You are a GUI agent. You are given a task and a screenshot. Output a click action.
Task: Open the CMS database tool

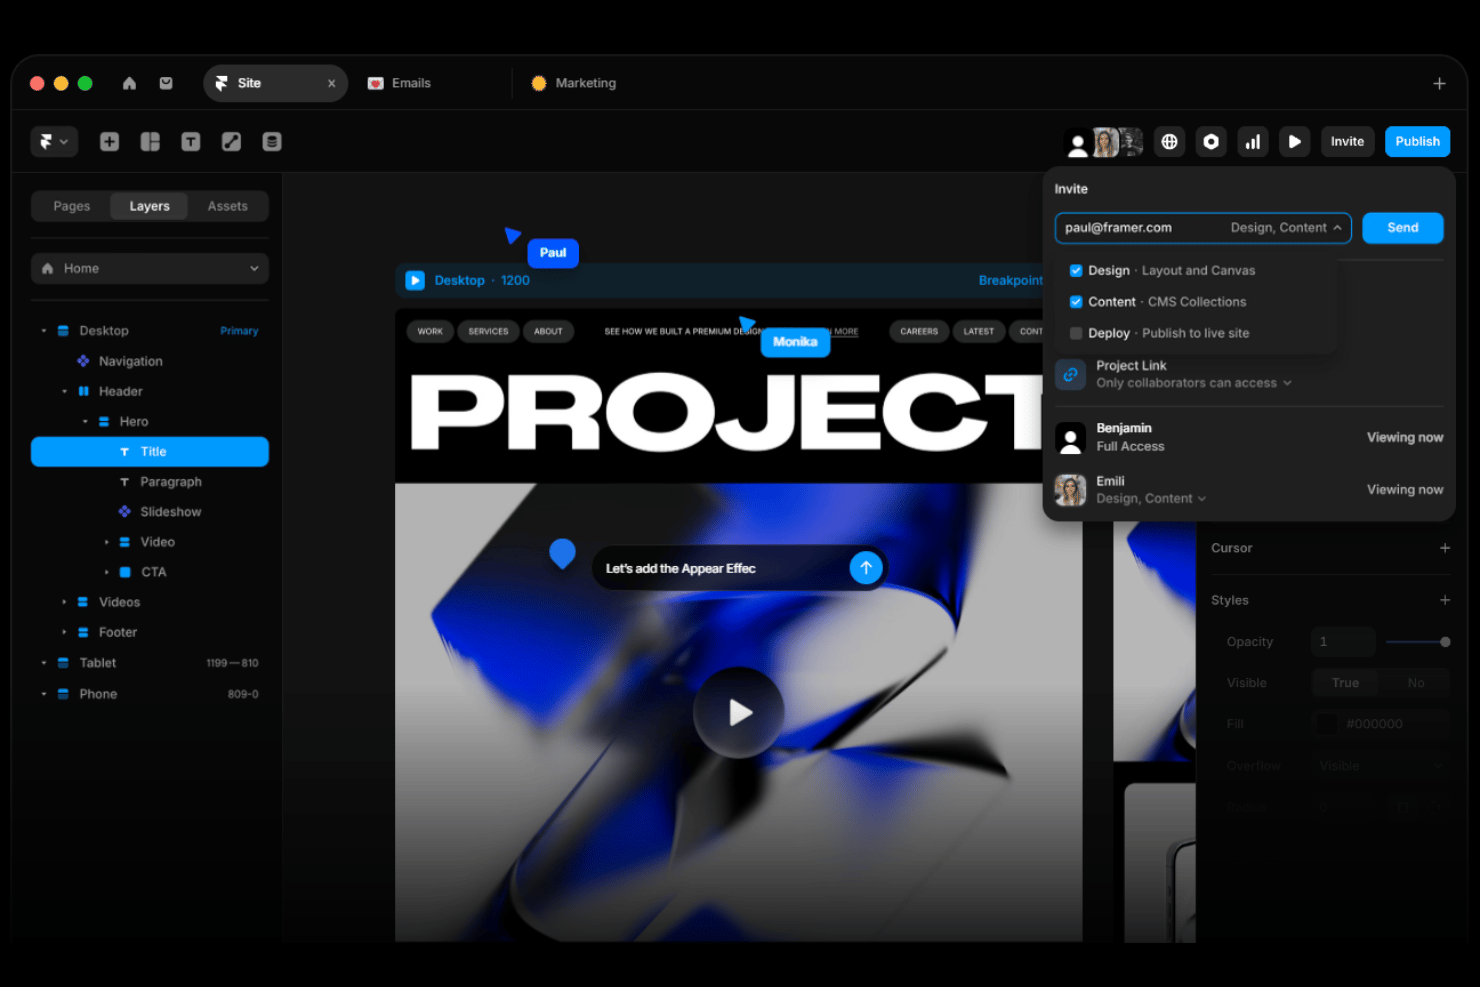[x=272, y=142]
